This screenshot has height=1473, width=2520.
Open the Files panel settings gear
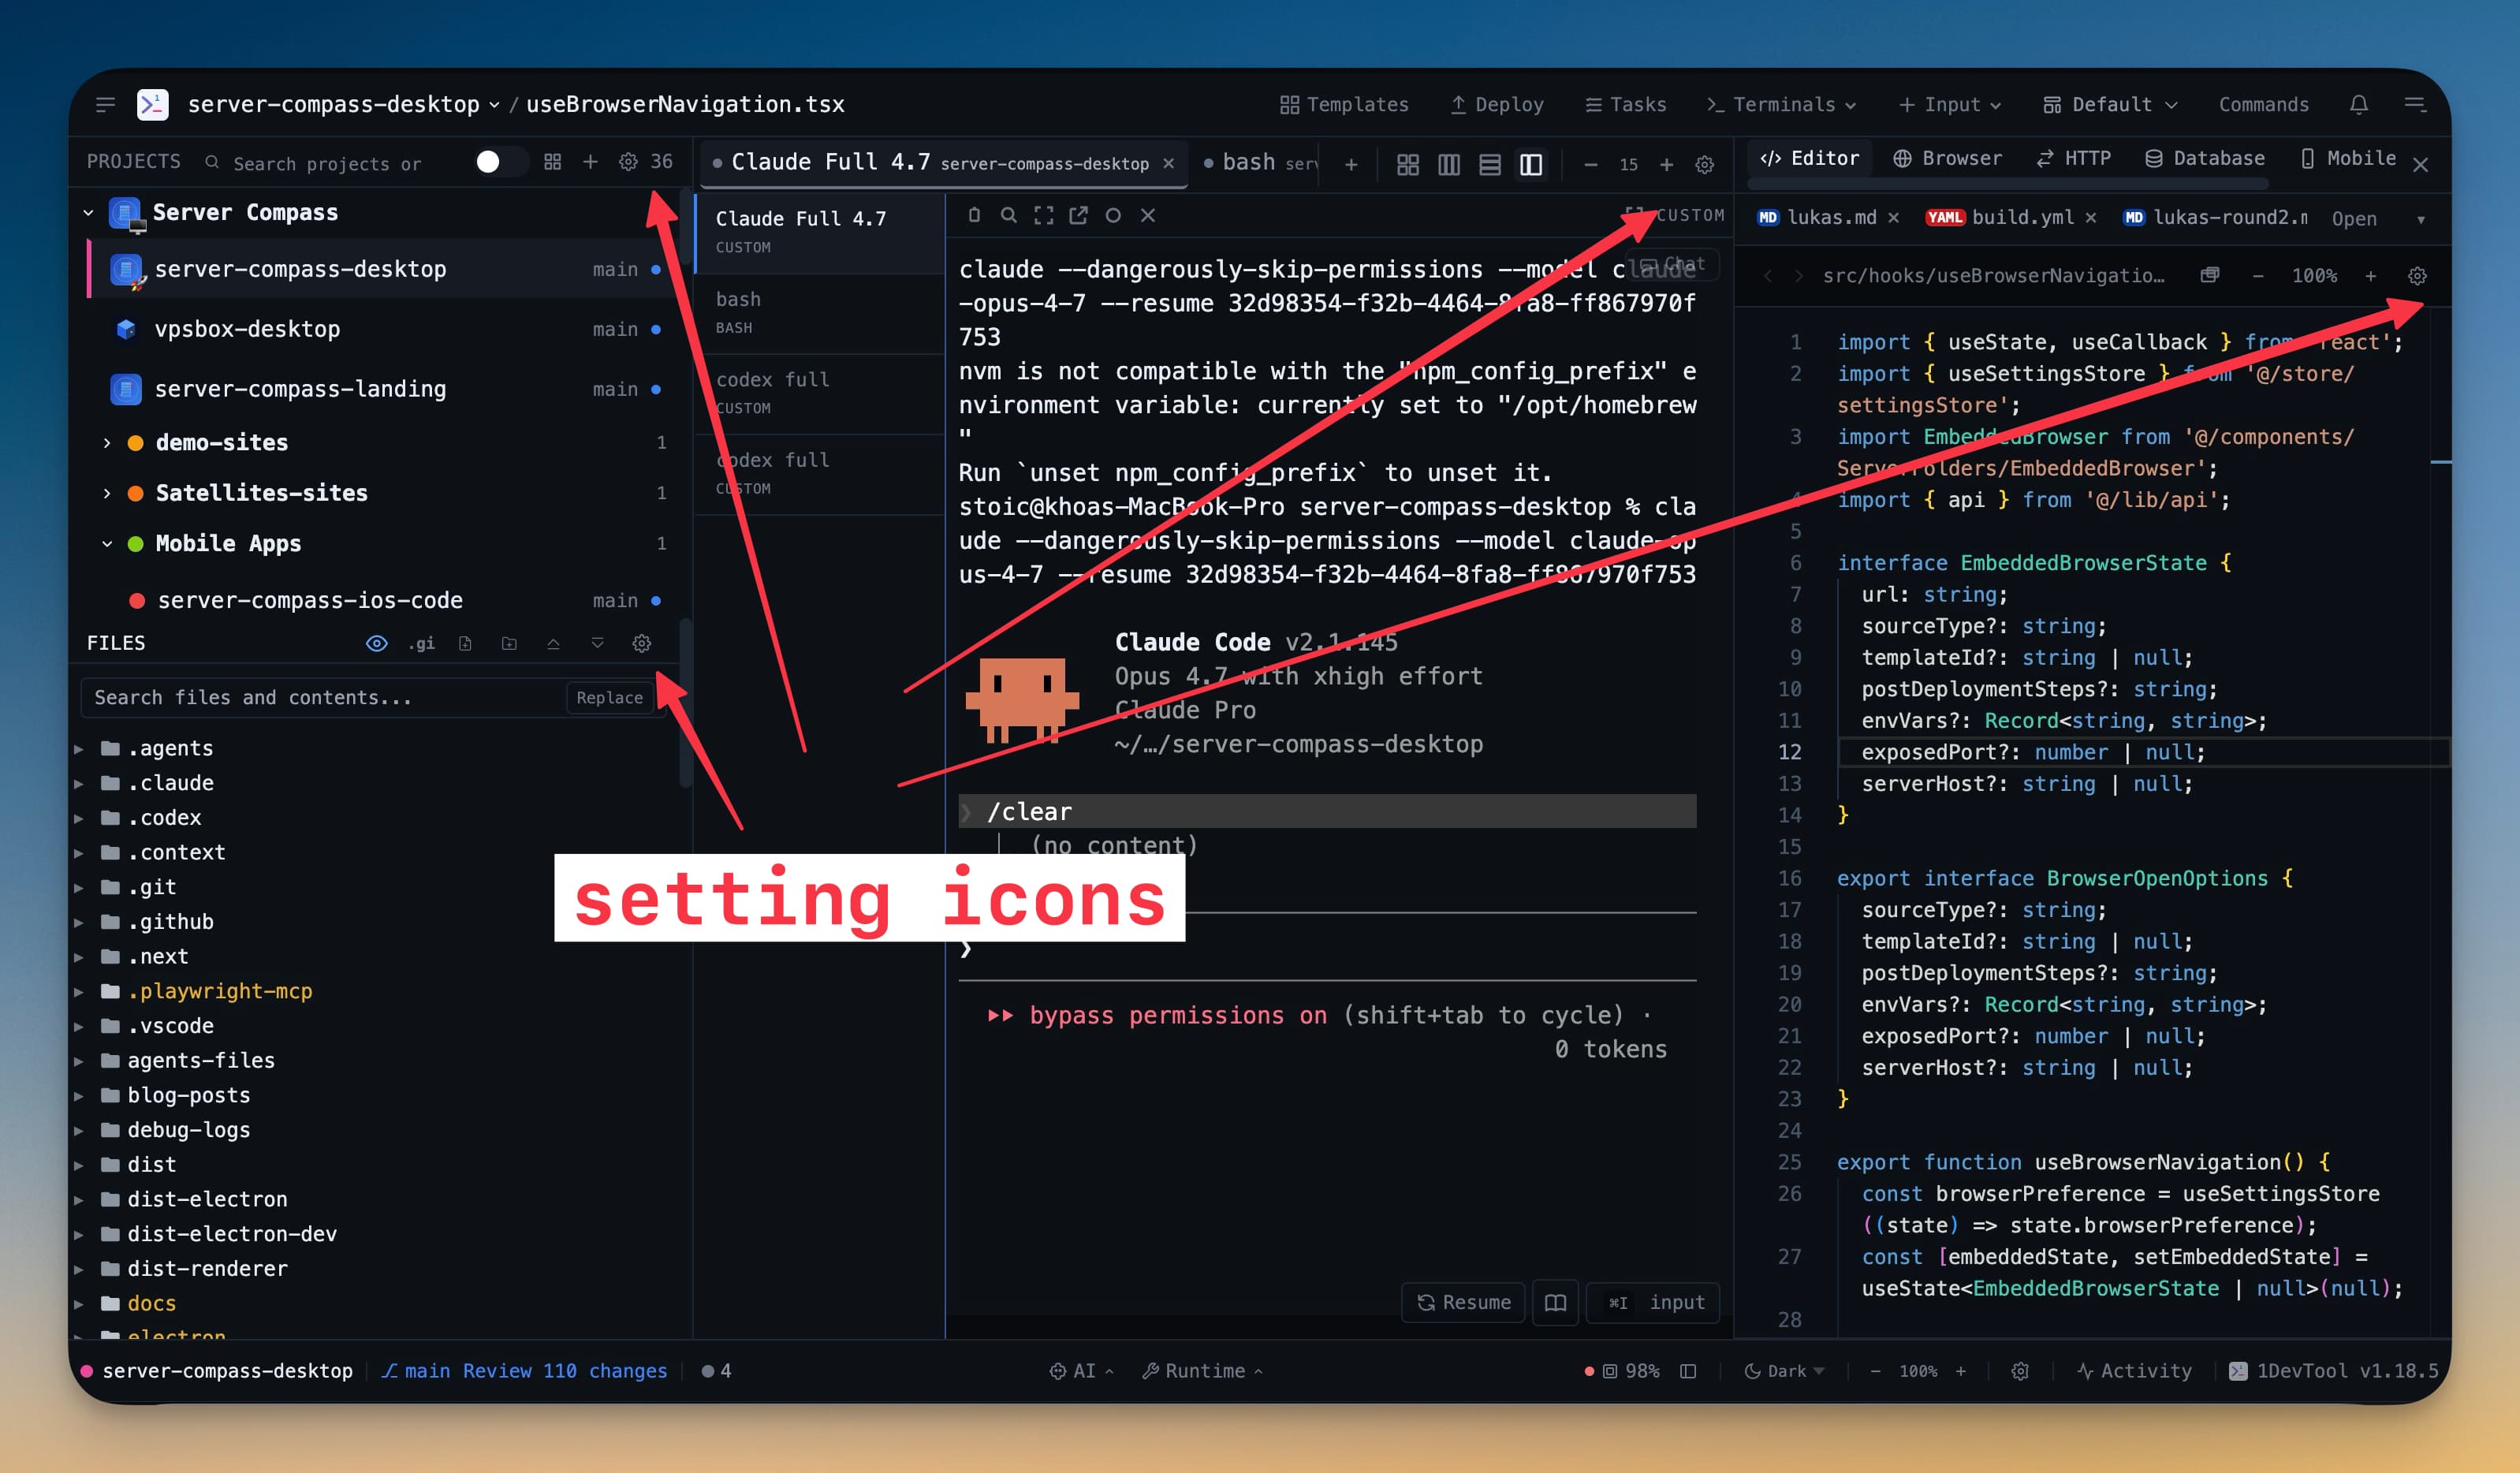[x=642, y=643]
